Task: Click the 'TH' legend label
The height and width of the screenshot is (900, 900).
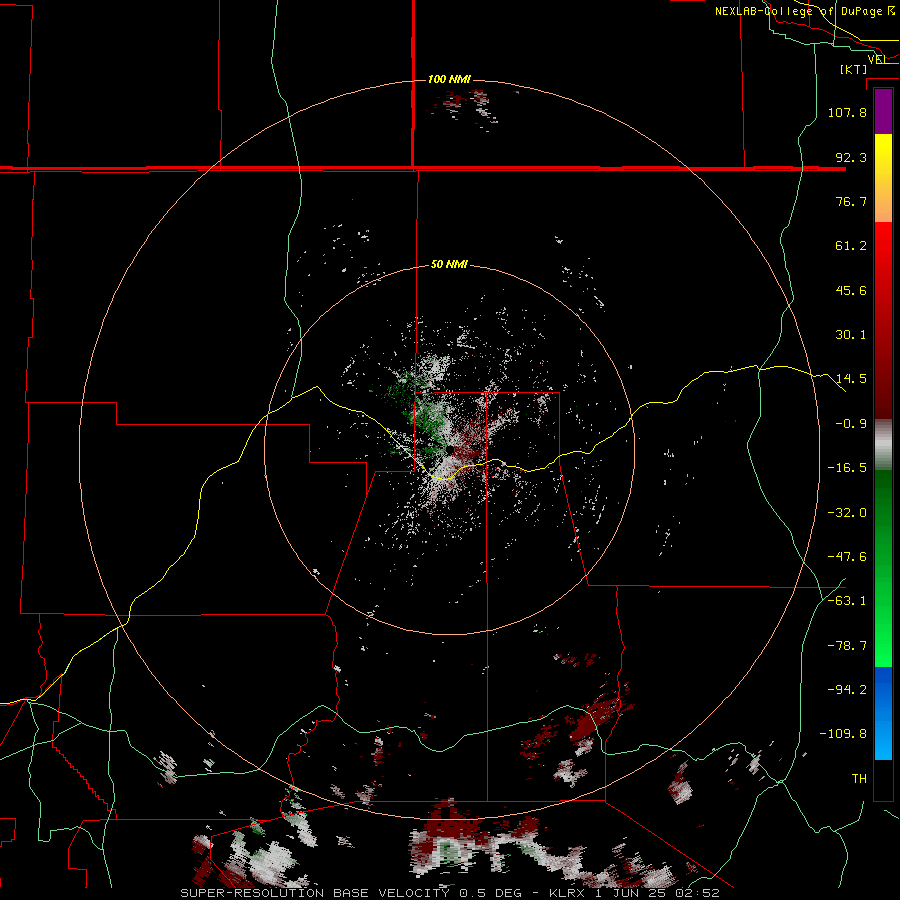Action: point(859,778)
